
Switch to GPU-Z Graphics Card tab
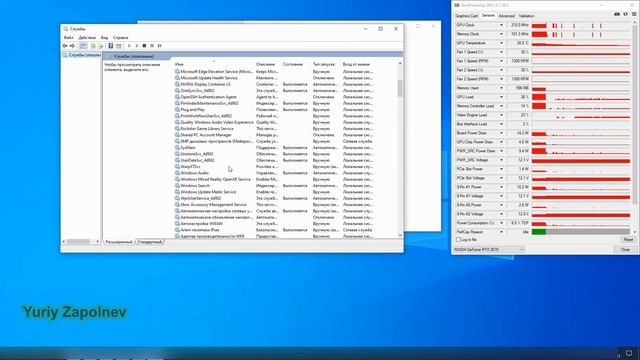(467, 16)
